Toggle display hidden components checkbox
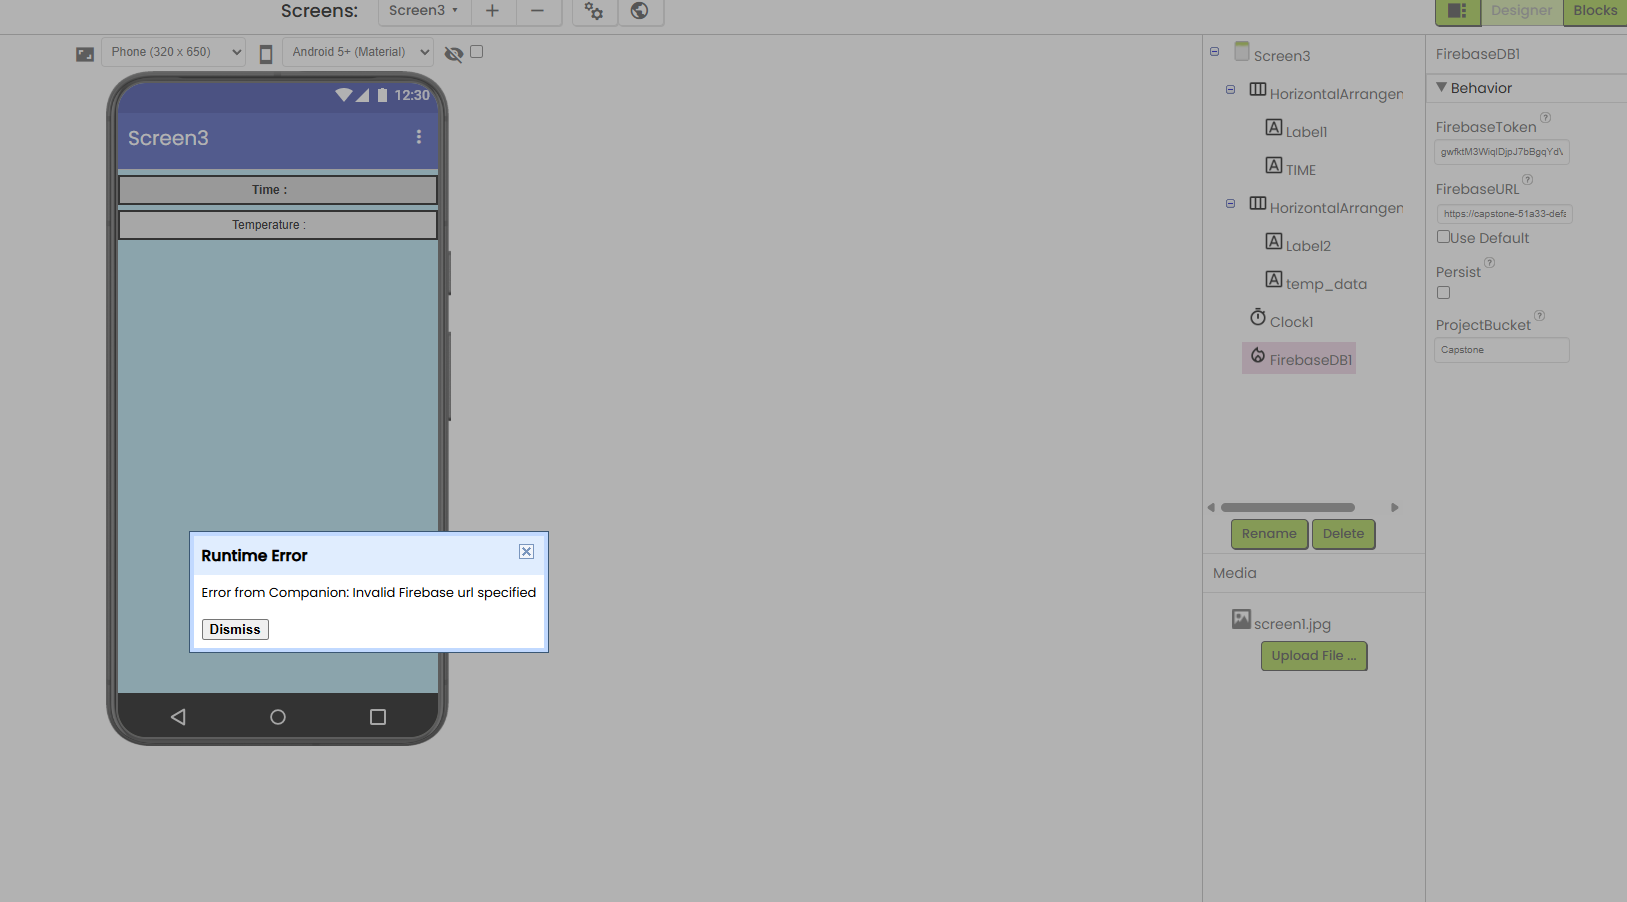This screenshot has width=1627, height=902. click(477, 52)
